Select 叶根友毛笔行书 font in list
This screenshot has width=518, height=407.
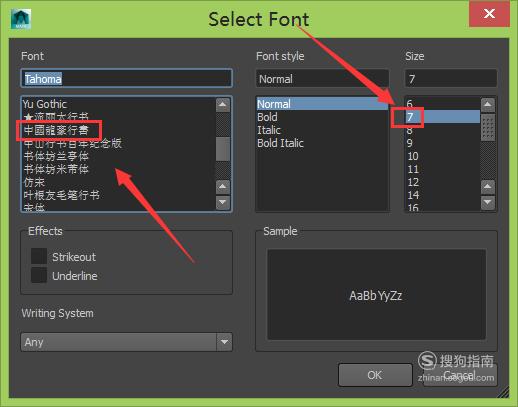click(x=118, y=195)
